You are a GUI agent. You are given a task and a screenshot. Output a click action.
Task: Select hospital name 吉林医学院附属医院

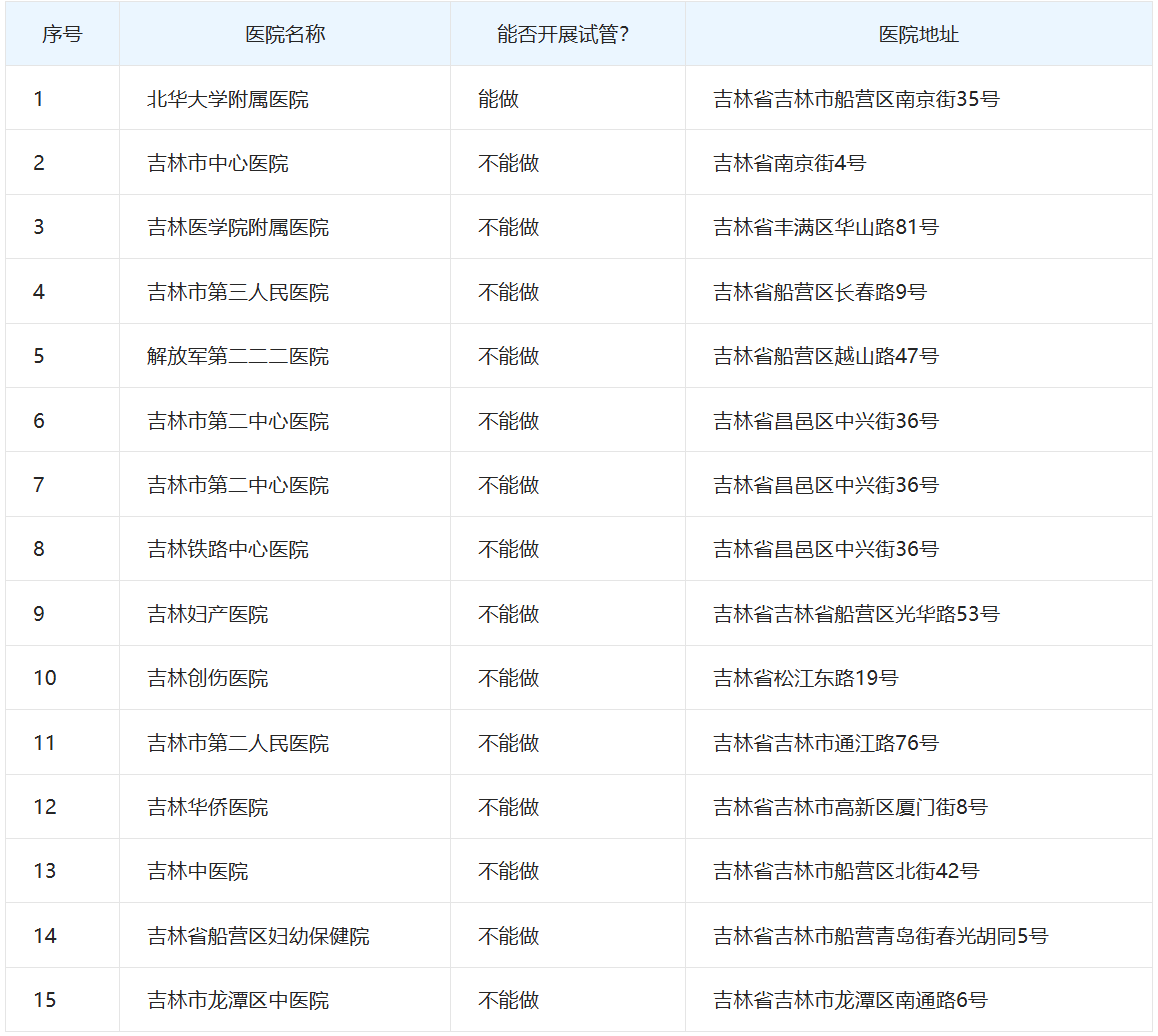[x=238, y=227]
